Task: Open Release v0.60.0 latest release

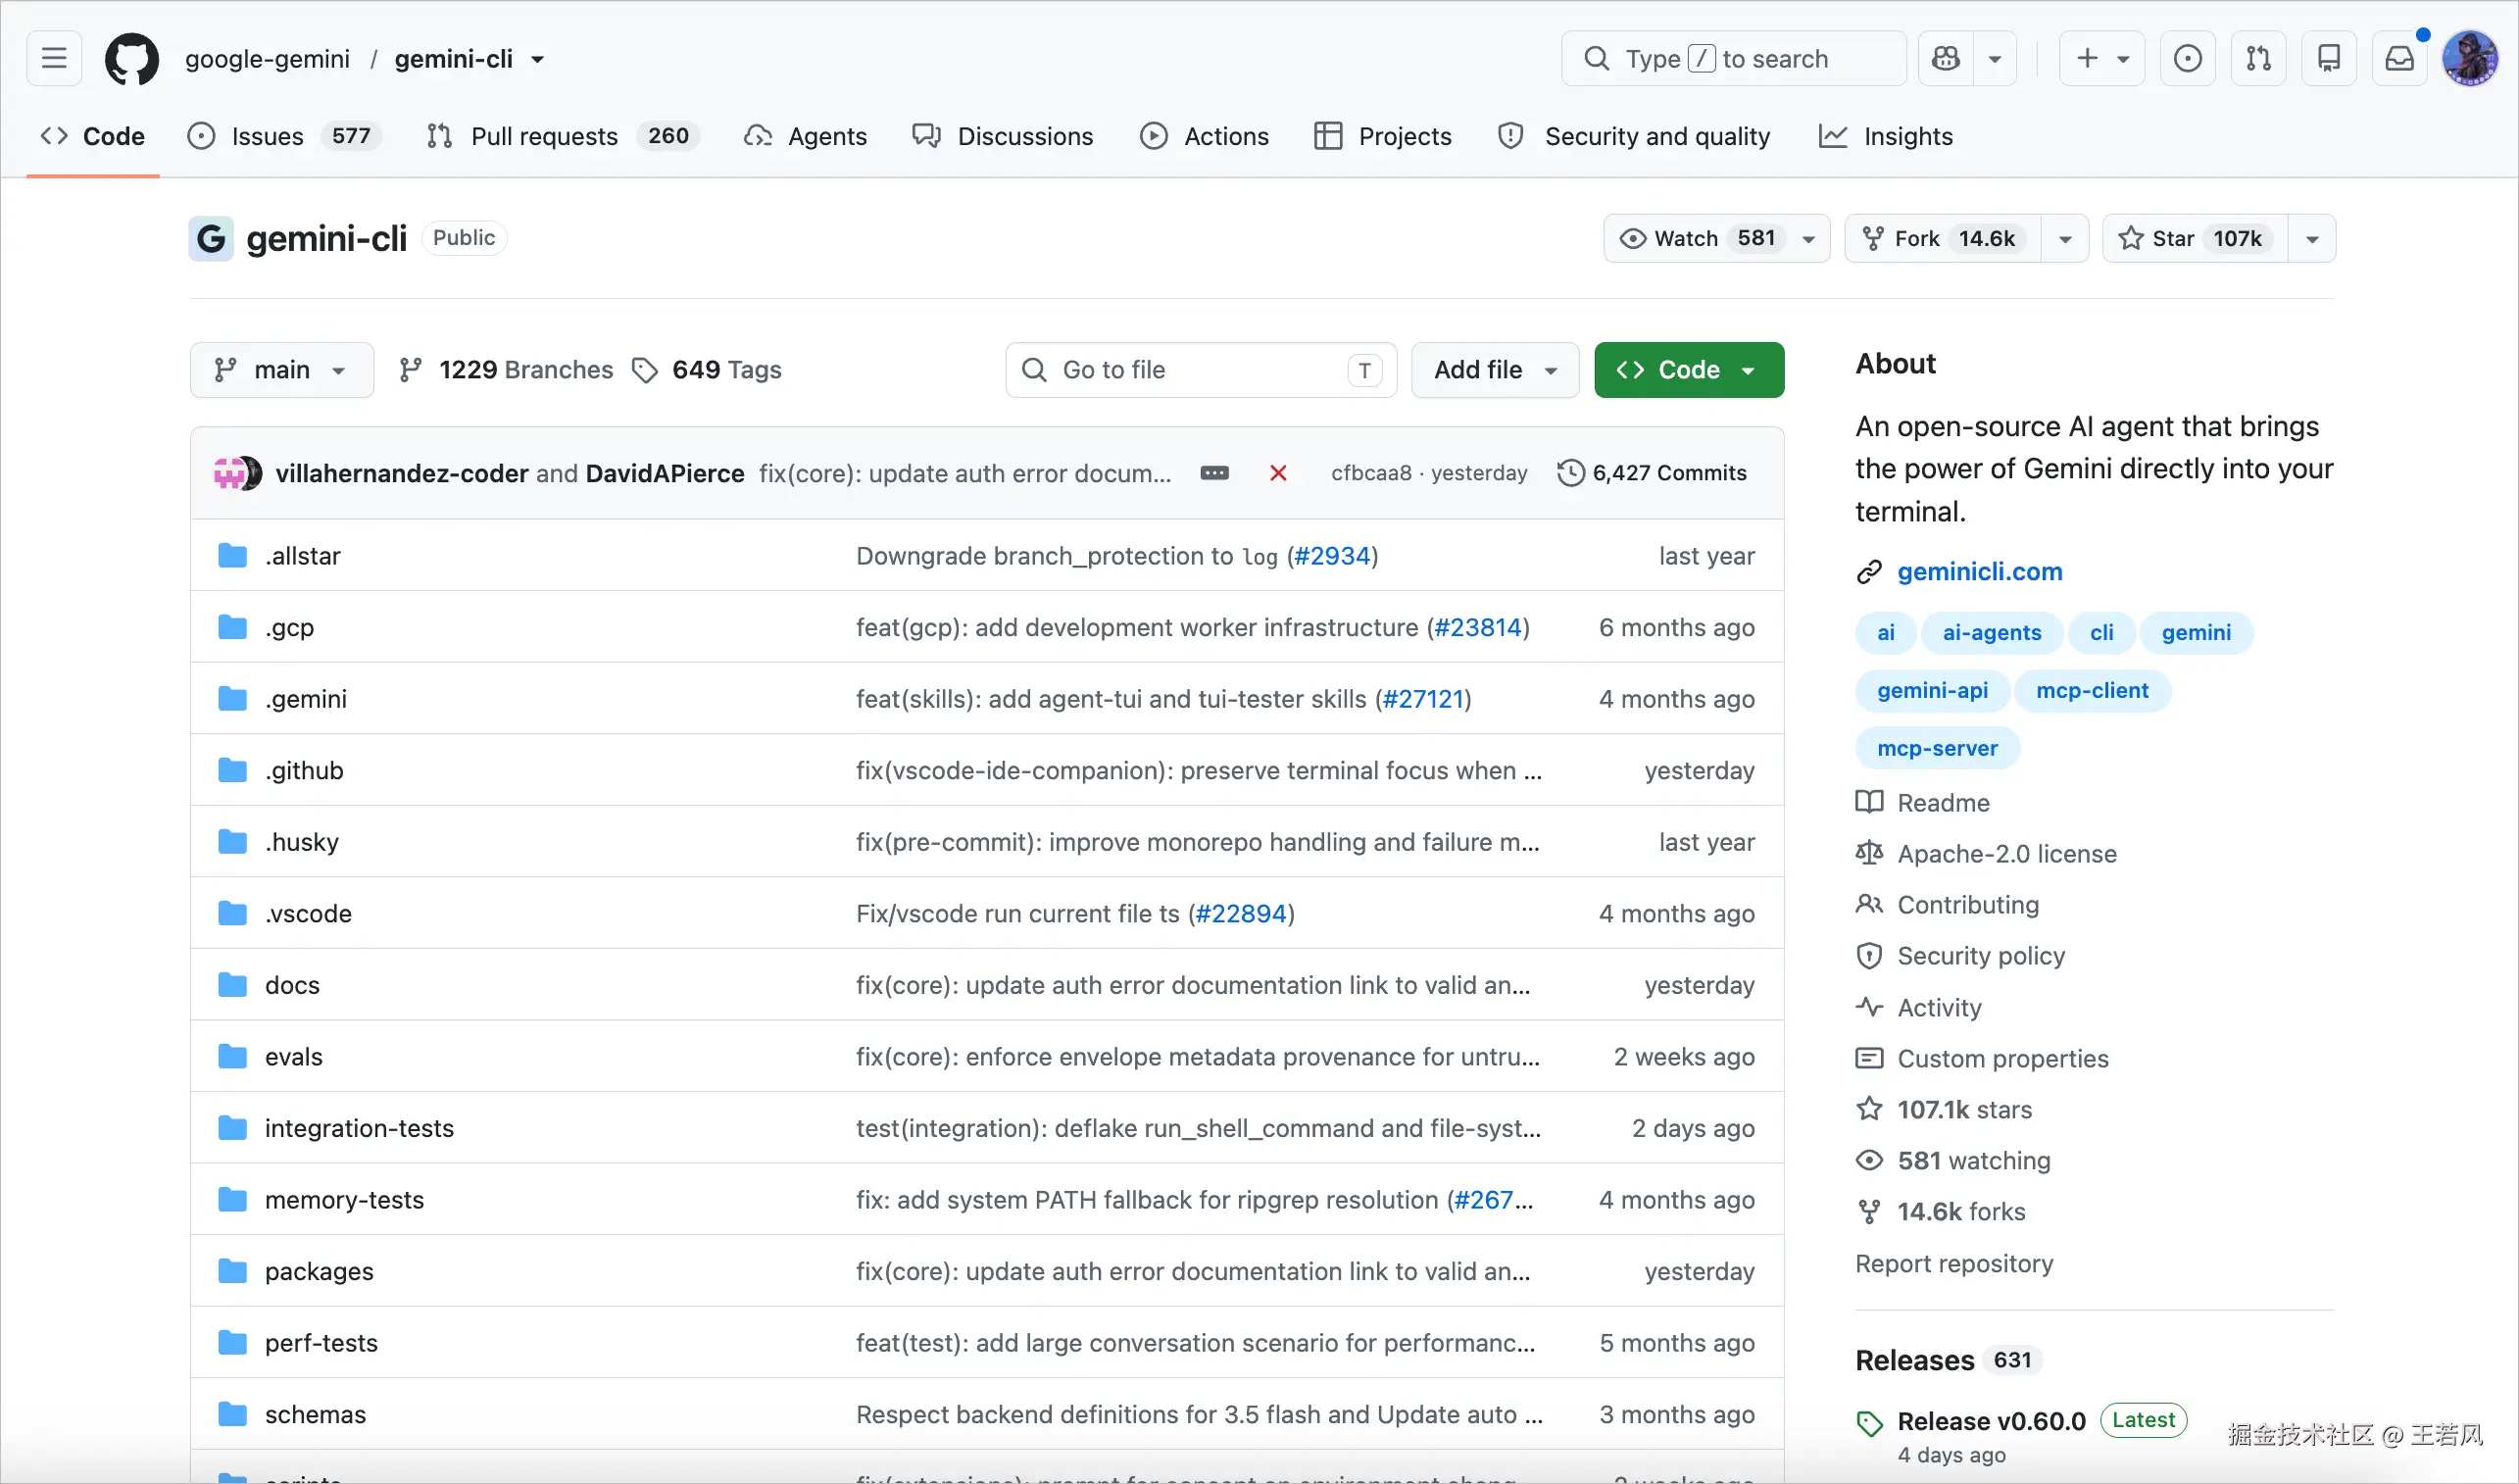Action: pos(1991,1421)
